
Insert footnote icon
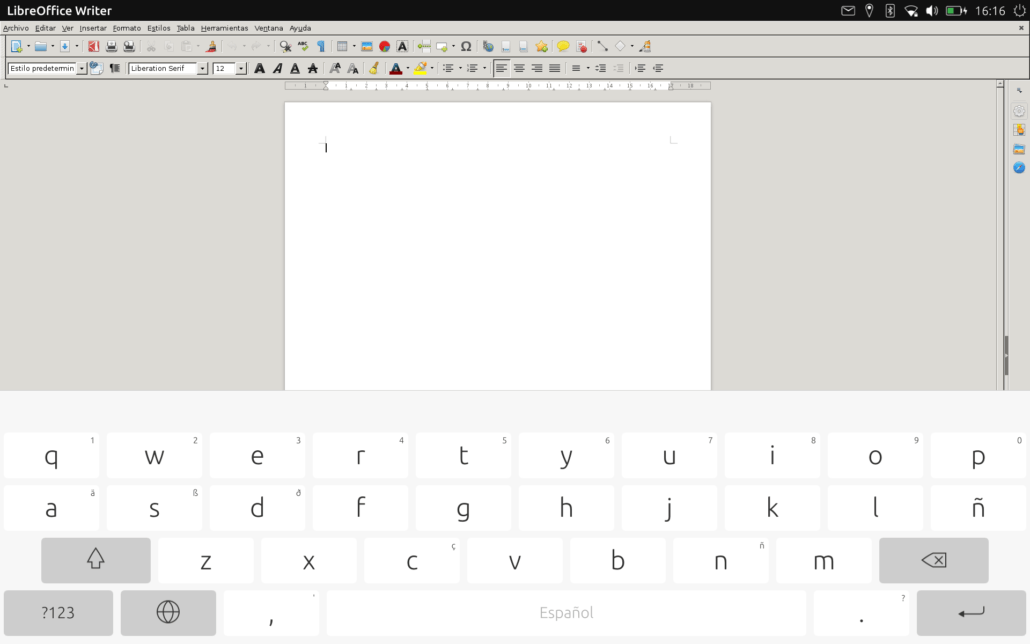pyautogui.click(x=506, y=46)
